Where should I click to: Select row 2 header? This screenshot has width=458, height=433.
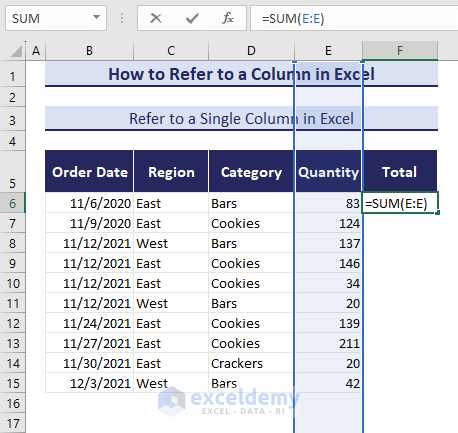(x=13, y=98)
